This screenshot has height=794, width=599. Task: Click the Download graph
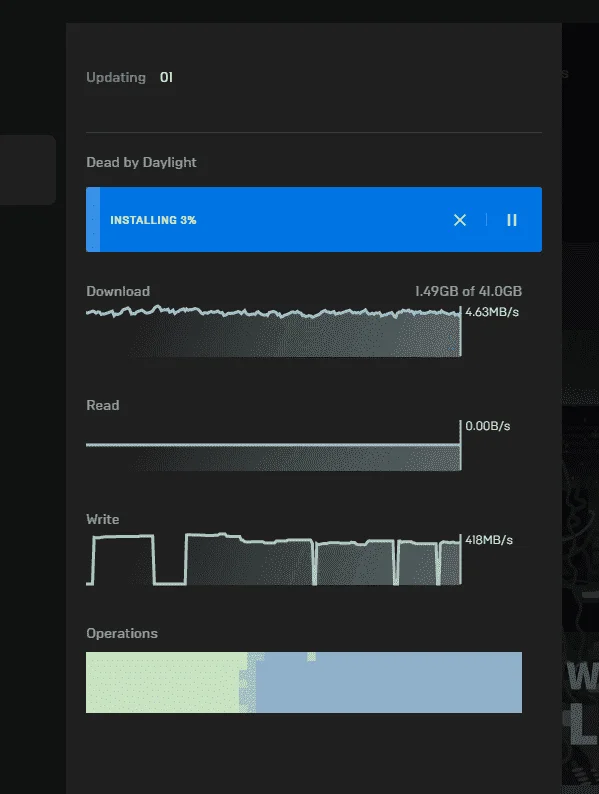273,331
